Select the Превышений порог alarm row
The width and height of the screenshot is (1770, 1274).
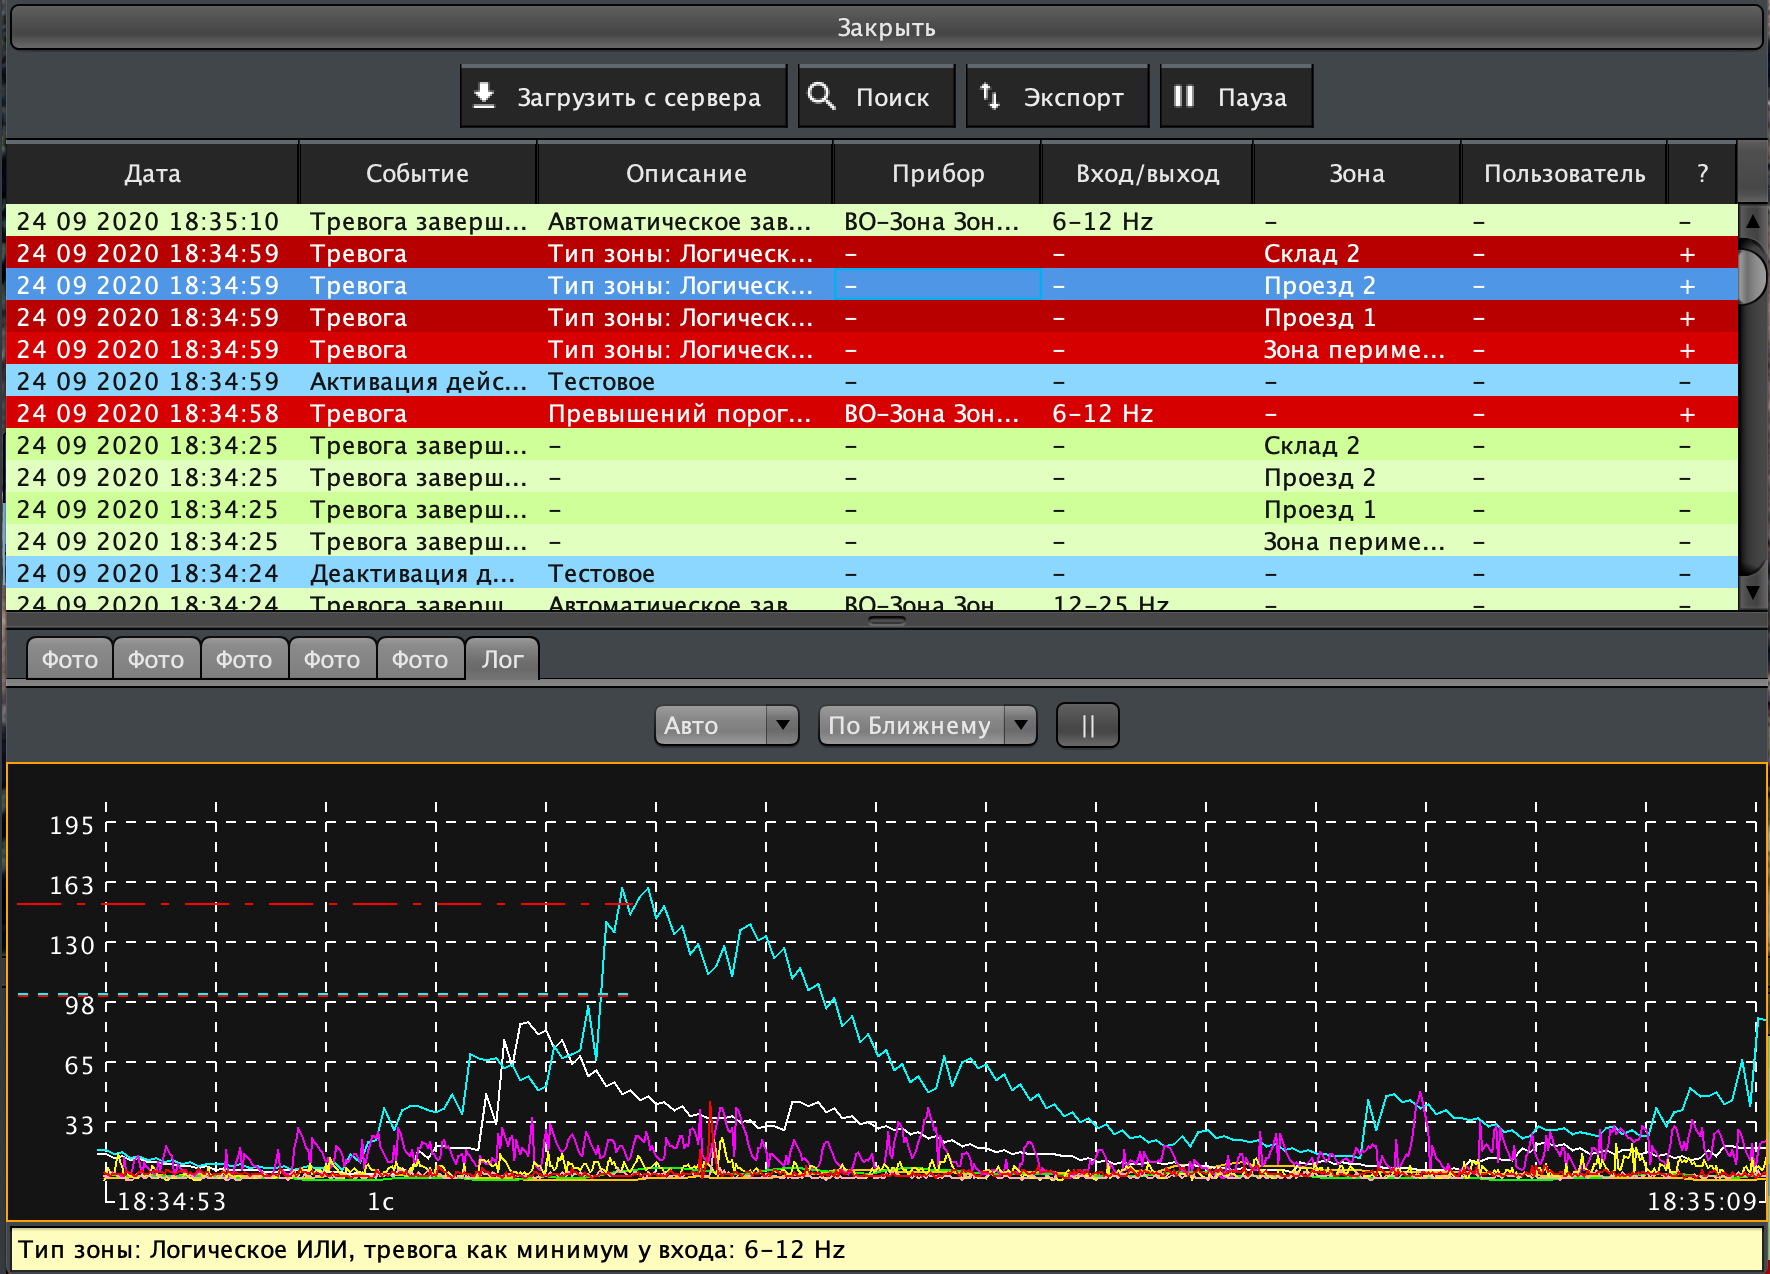click(678, 413)
